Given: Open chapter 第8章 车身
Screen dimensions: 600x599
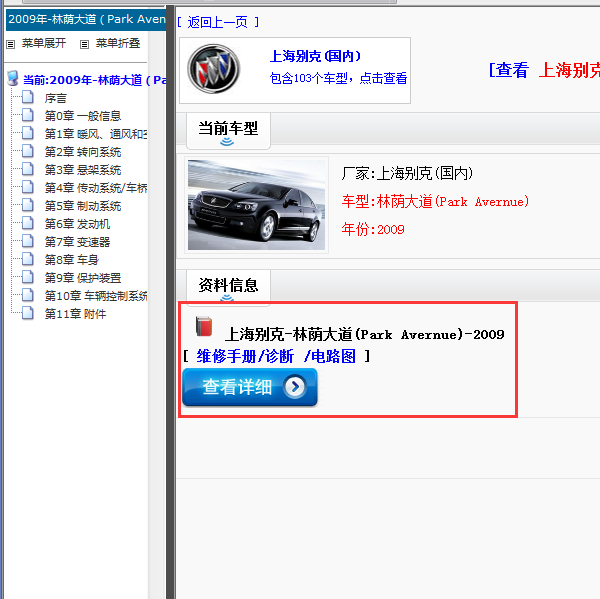Looking at the screenshot, I should pyautogui.click(x=72, y=260).
